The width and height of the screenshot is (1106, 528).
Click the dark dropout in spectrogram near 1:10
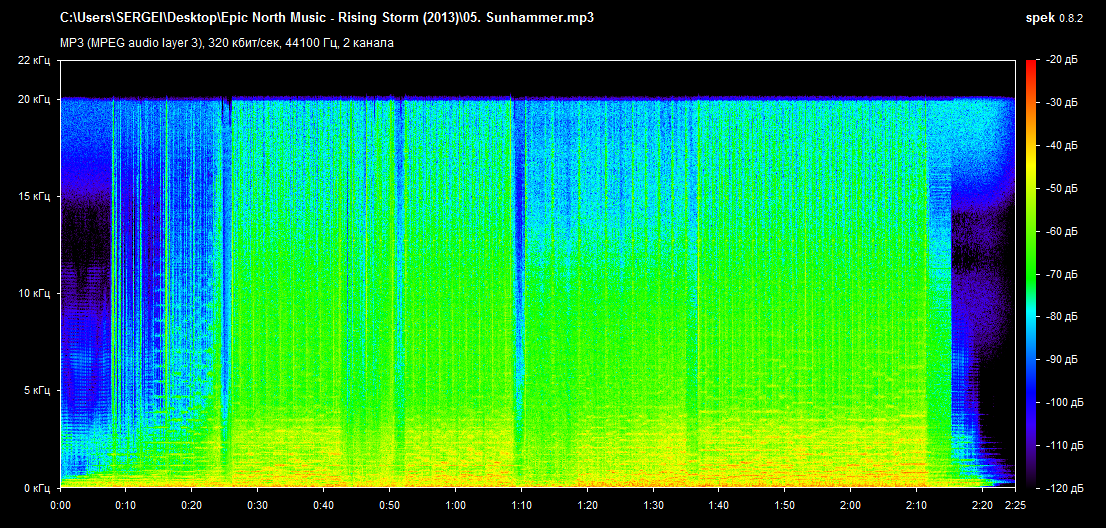[x=517, y=250]
